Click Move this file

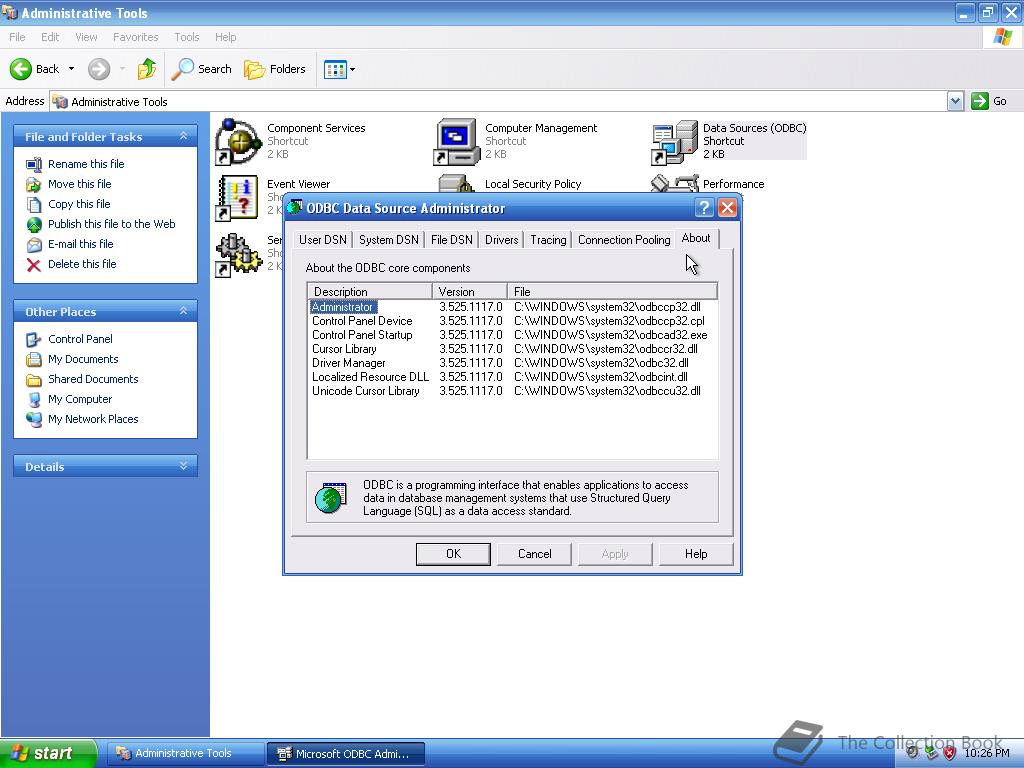pos(80,184)
